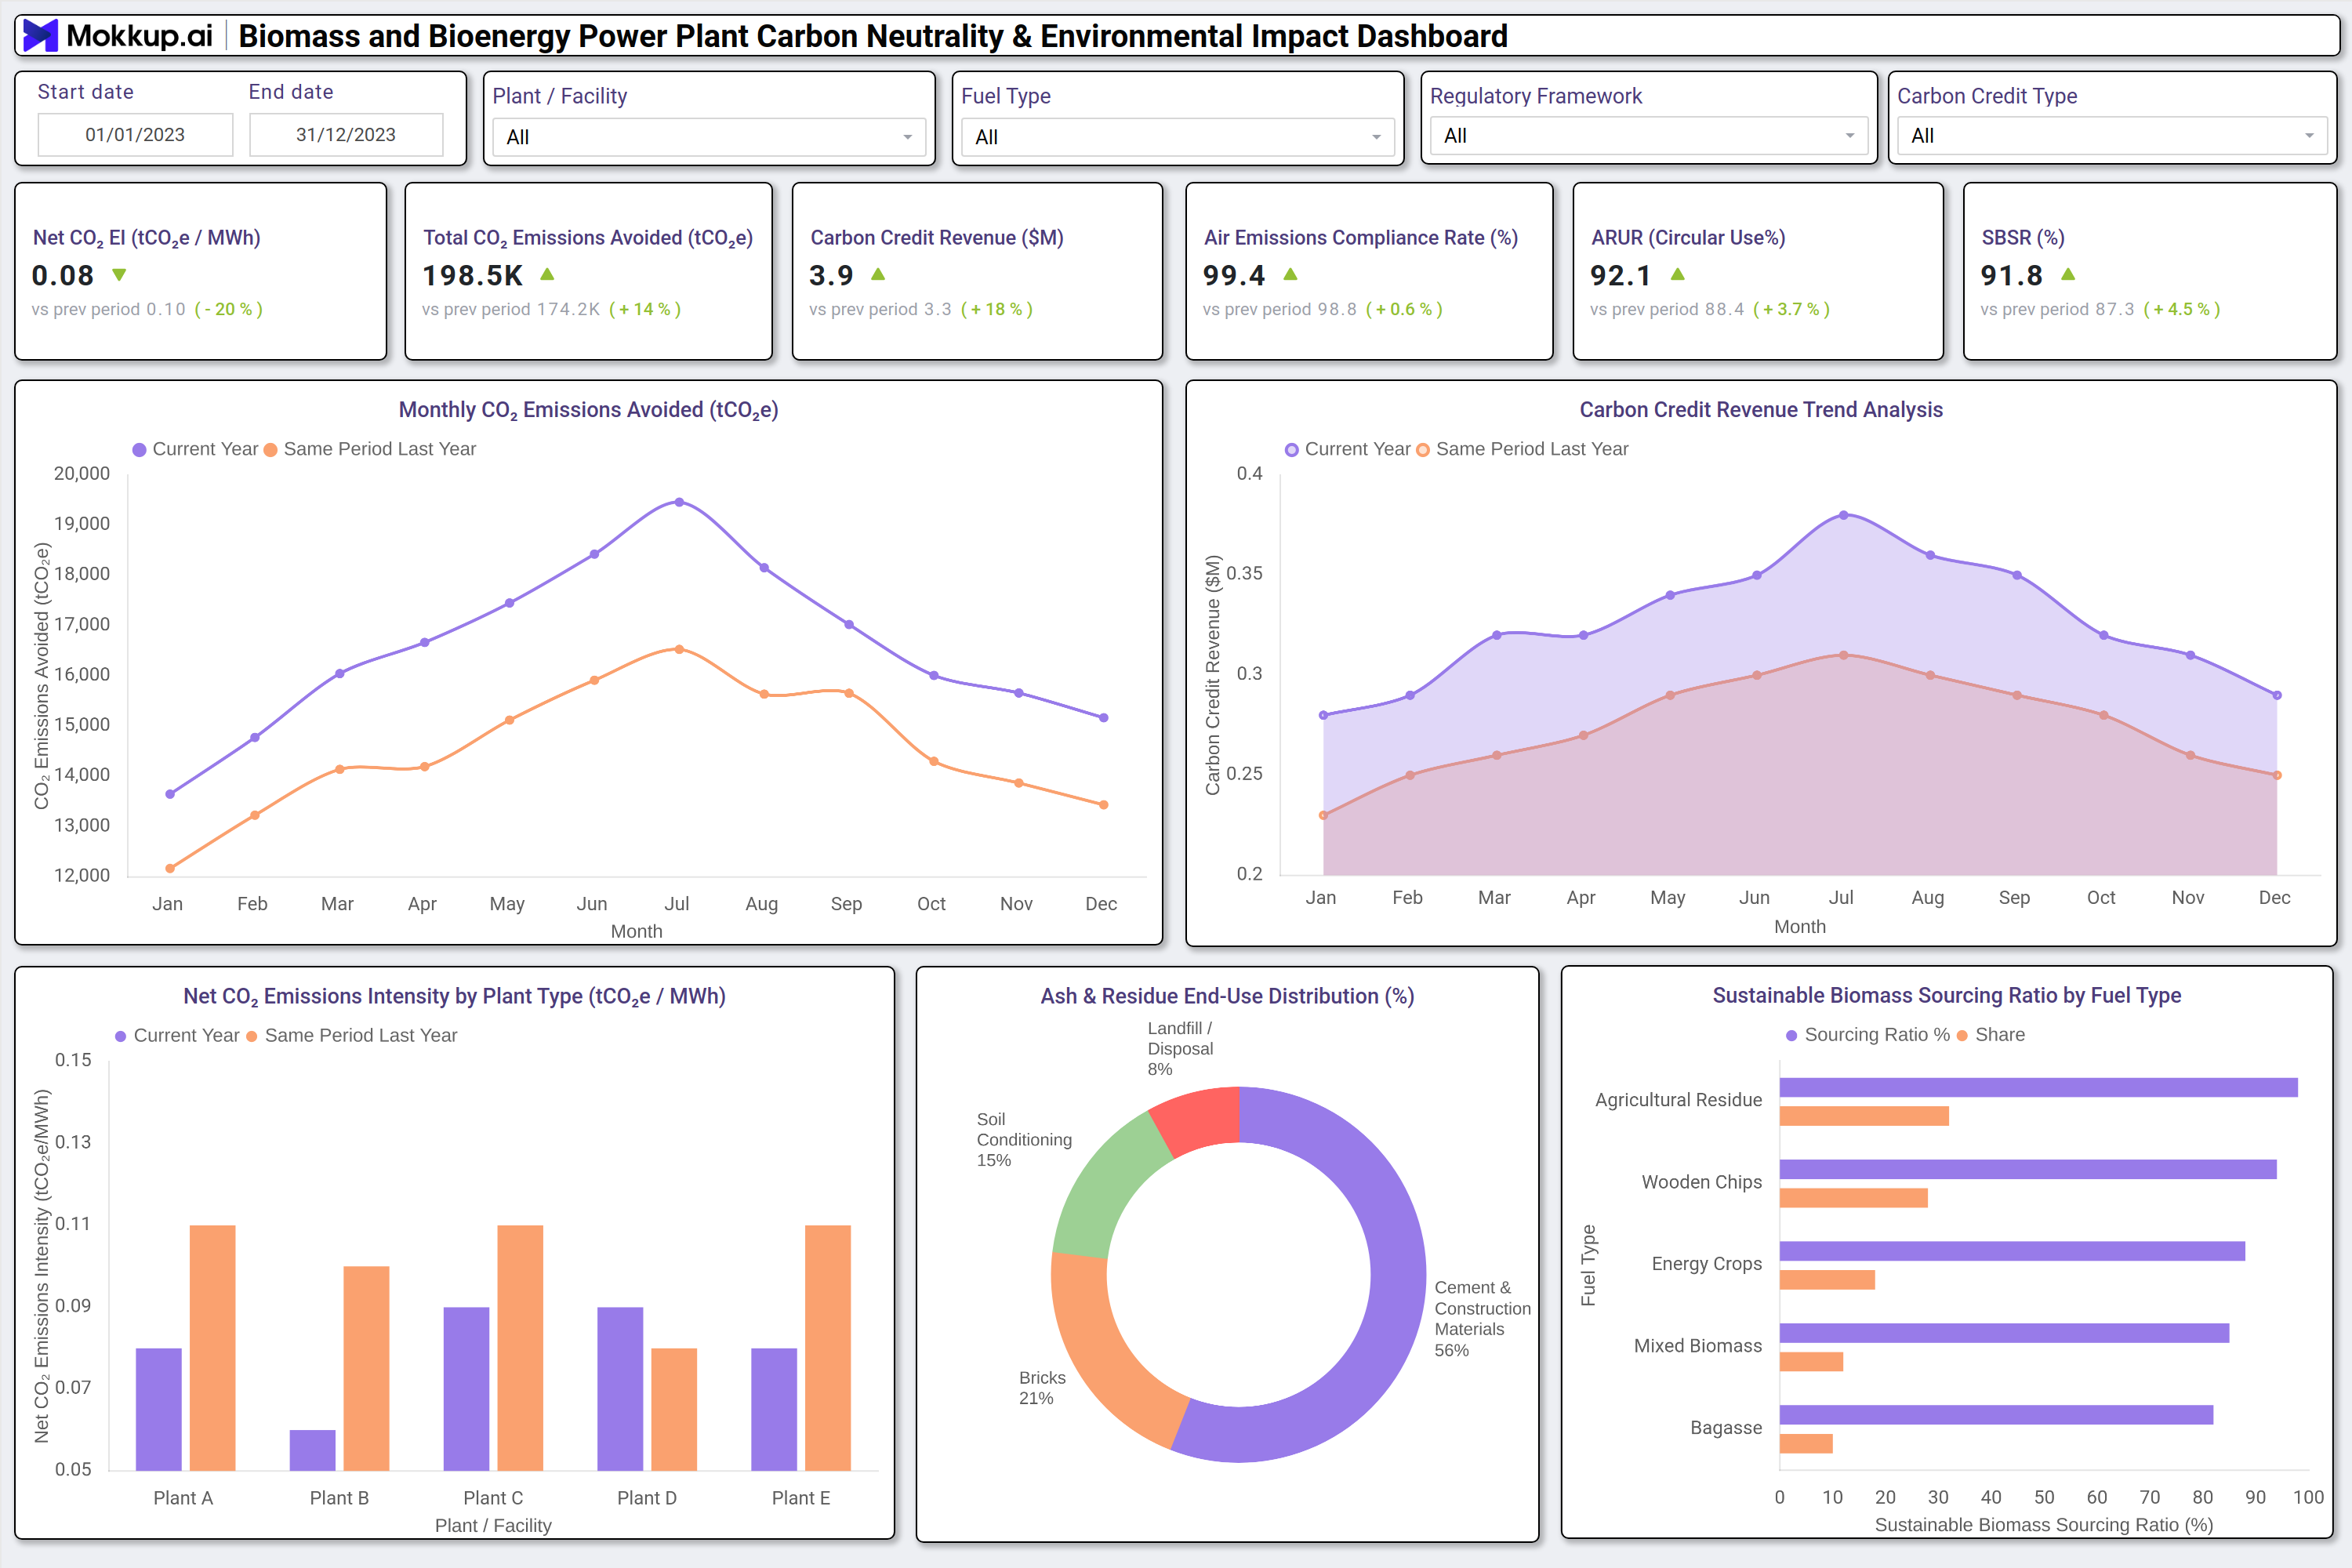Screen dimensions: 2352x1568
Task: Click the Landfill / Disposal 8% label
Action: [x=1180, y=1049]
